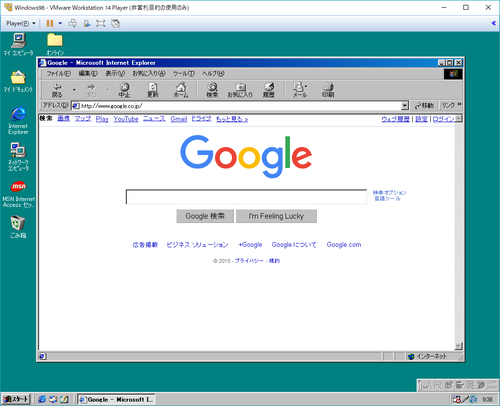The image size is (500, 406).
Task: Click in the Google search input field
Action: click(246, 197)
